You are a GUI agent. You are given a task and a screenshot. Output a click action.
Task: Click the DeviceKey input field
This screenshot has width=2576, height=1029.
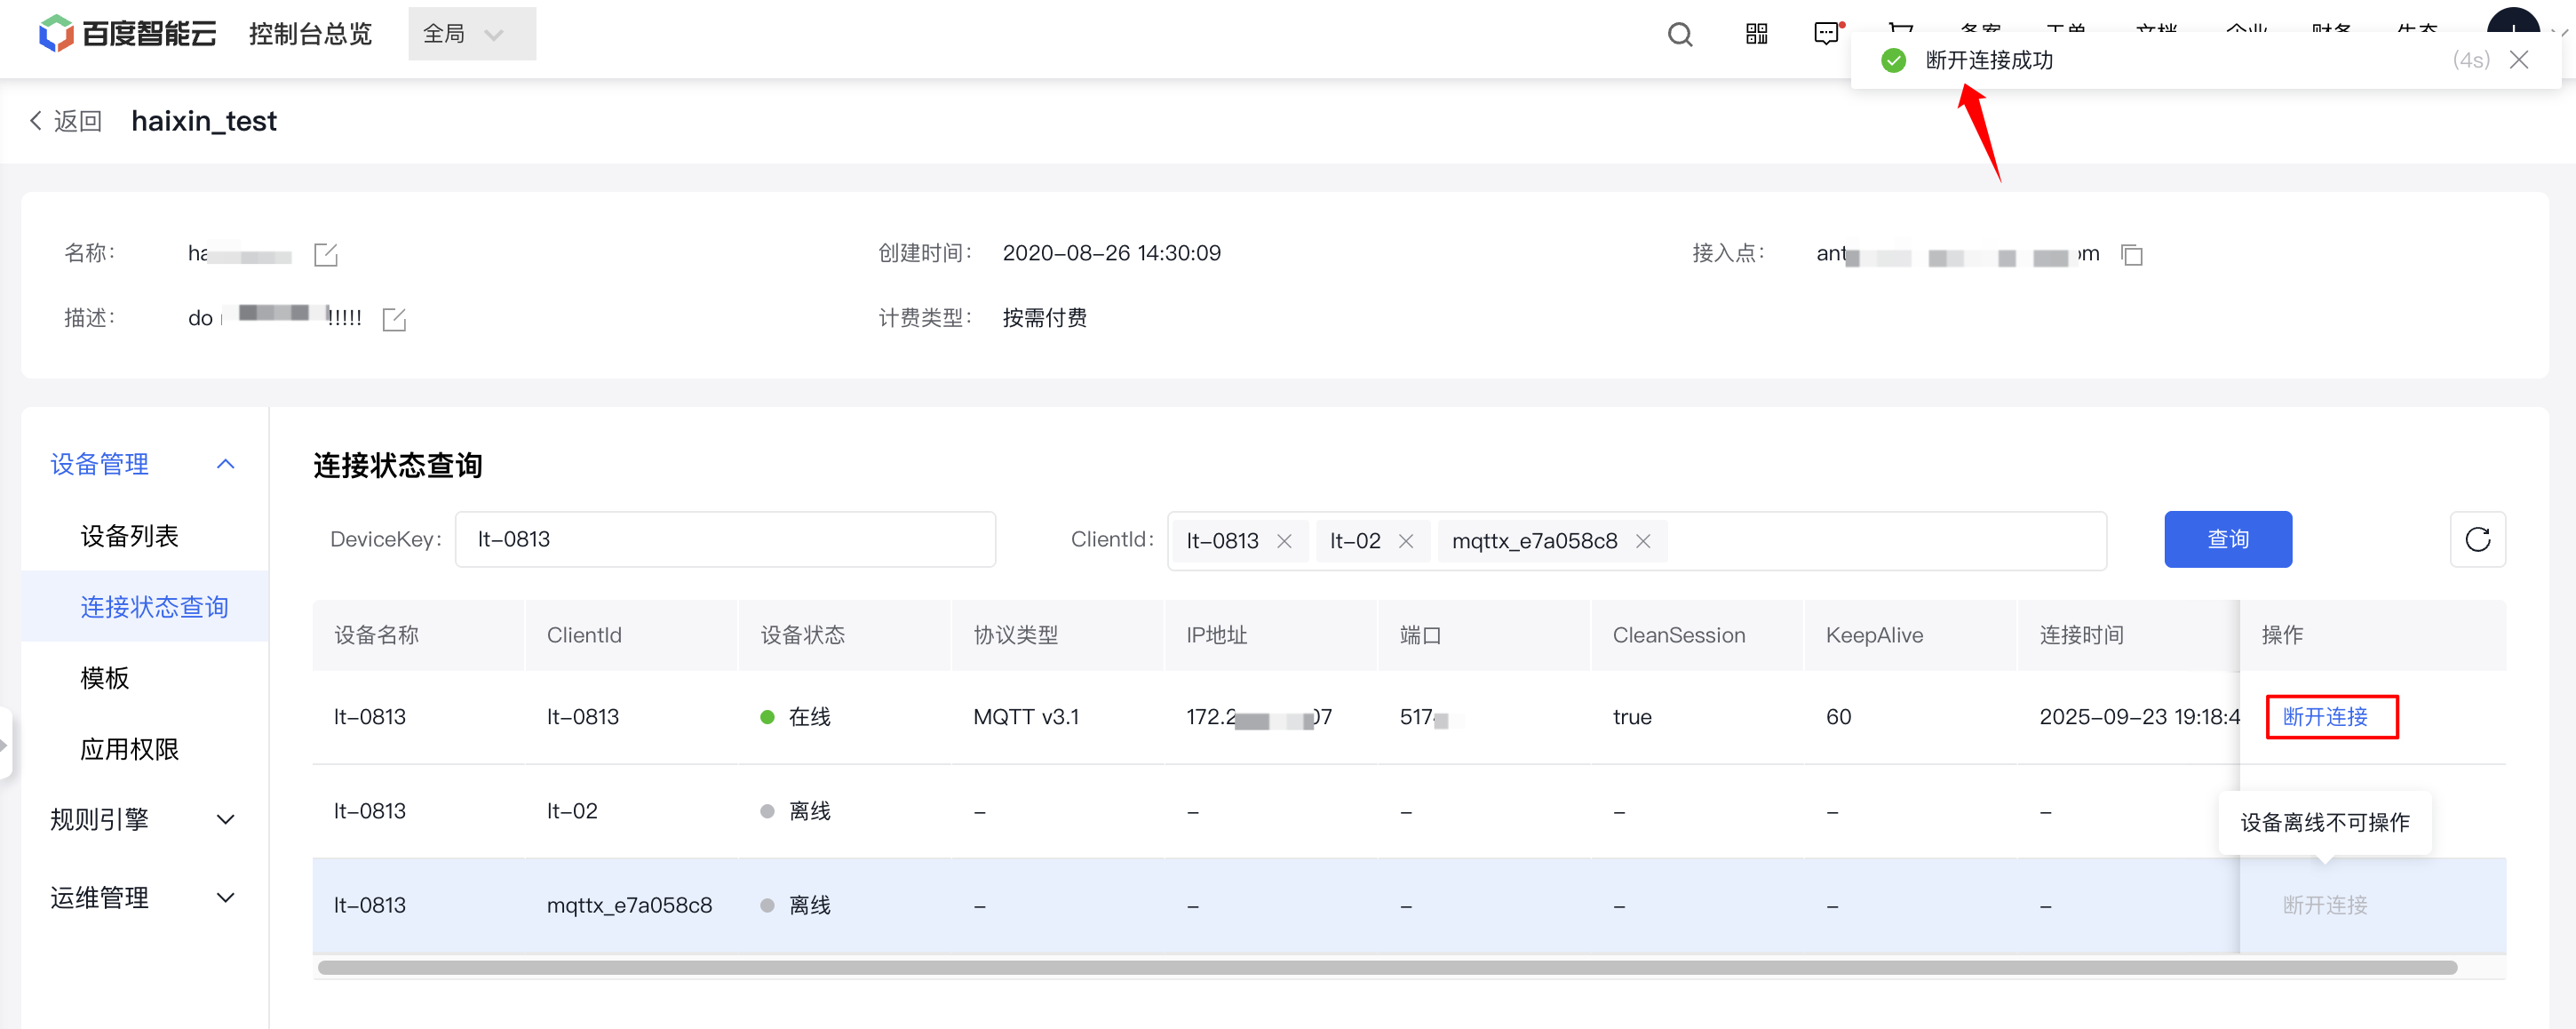click(x=724, y=540)
